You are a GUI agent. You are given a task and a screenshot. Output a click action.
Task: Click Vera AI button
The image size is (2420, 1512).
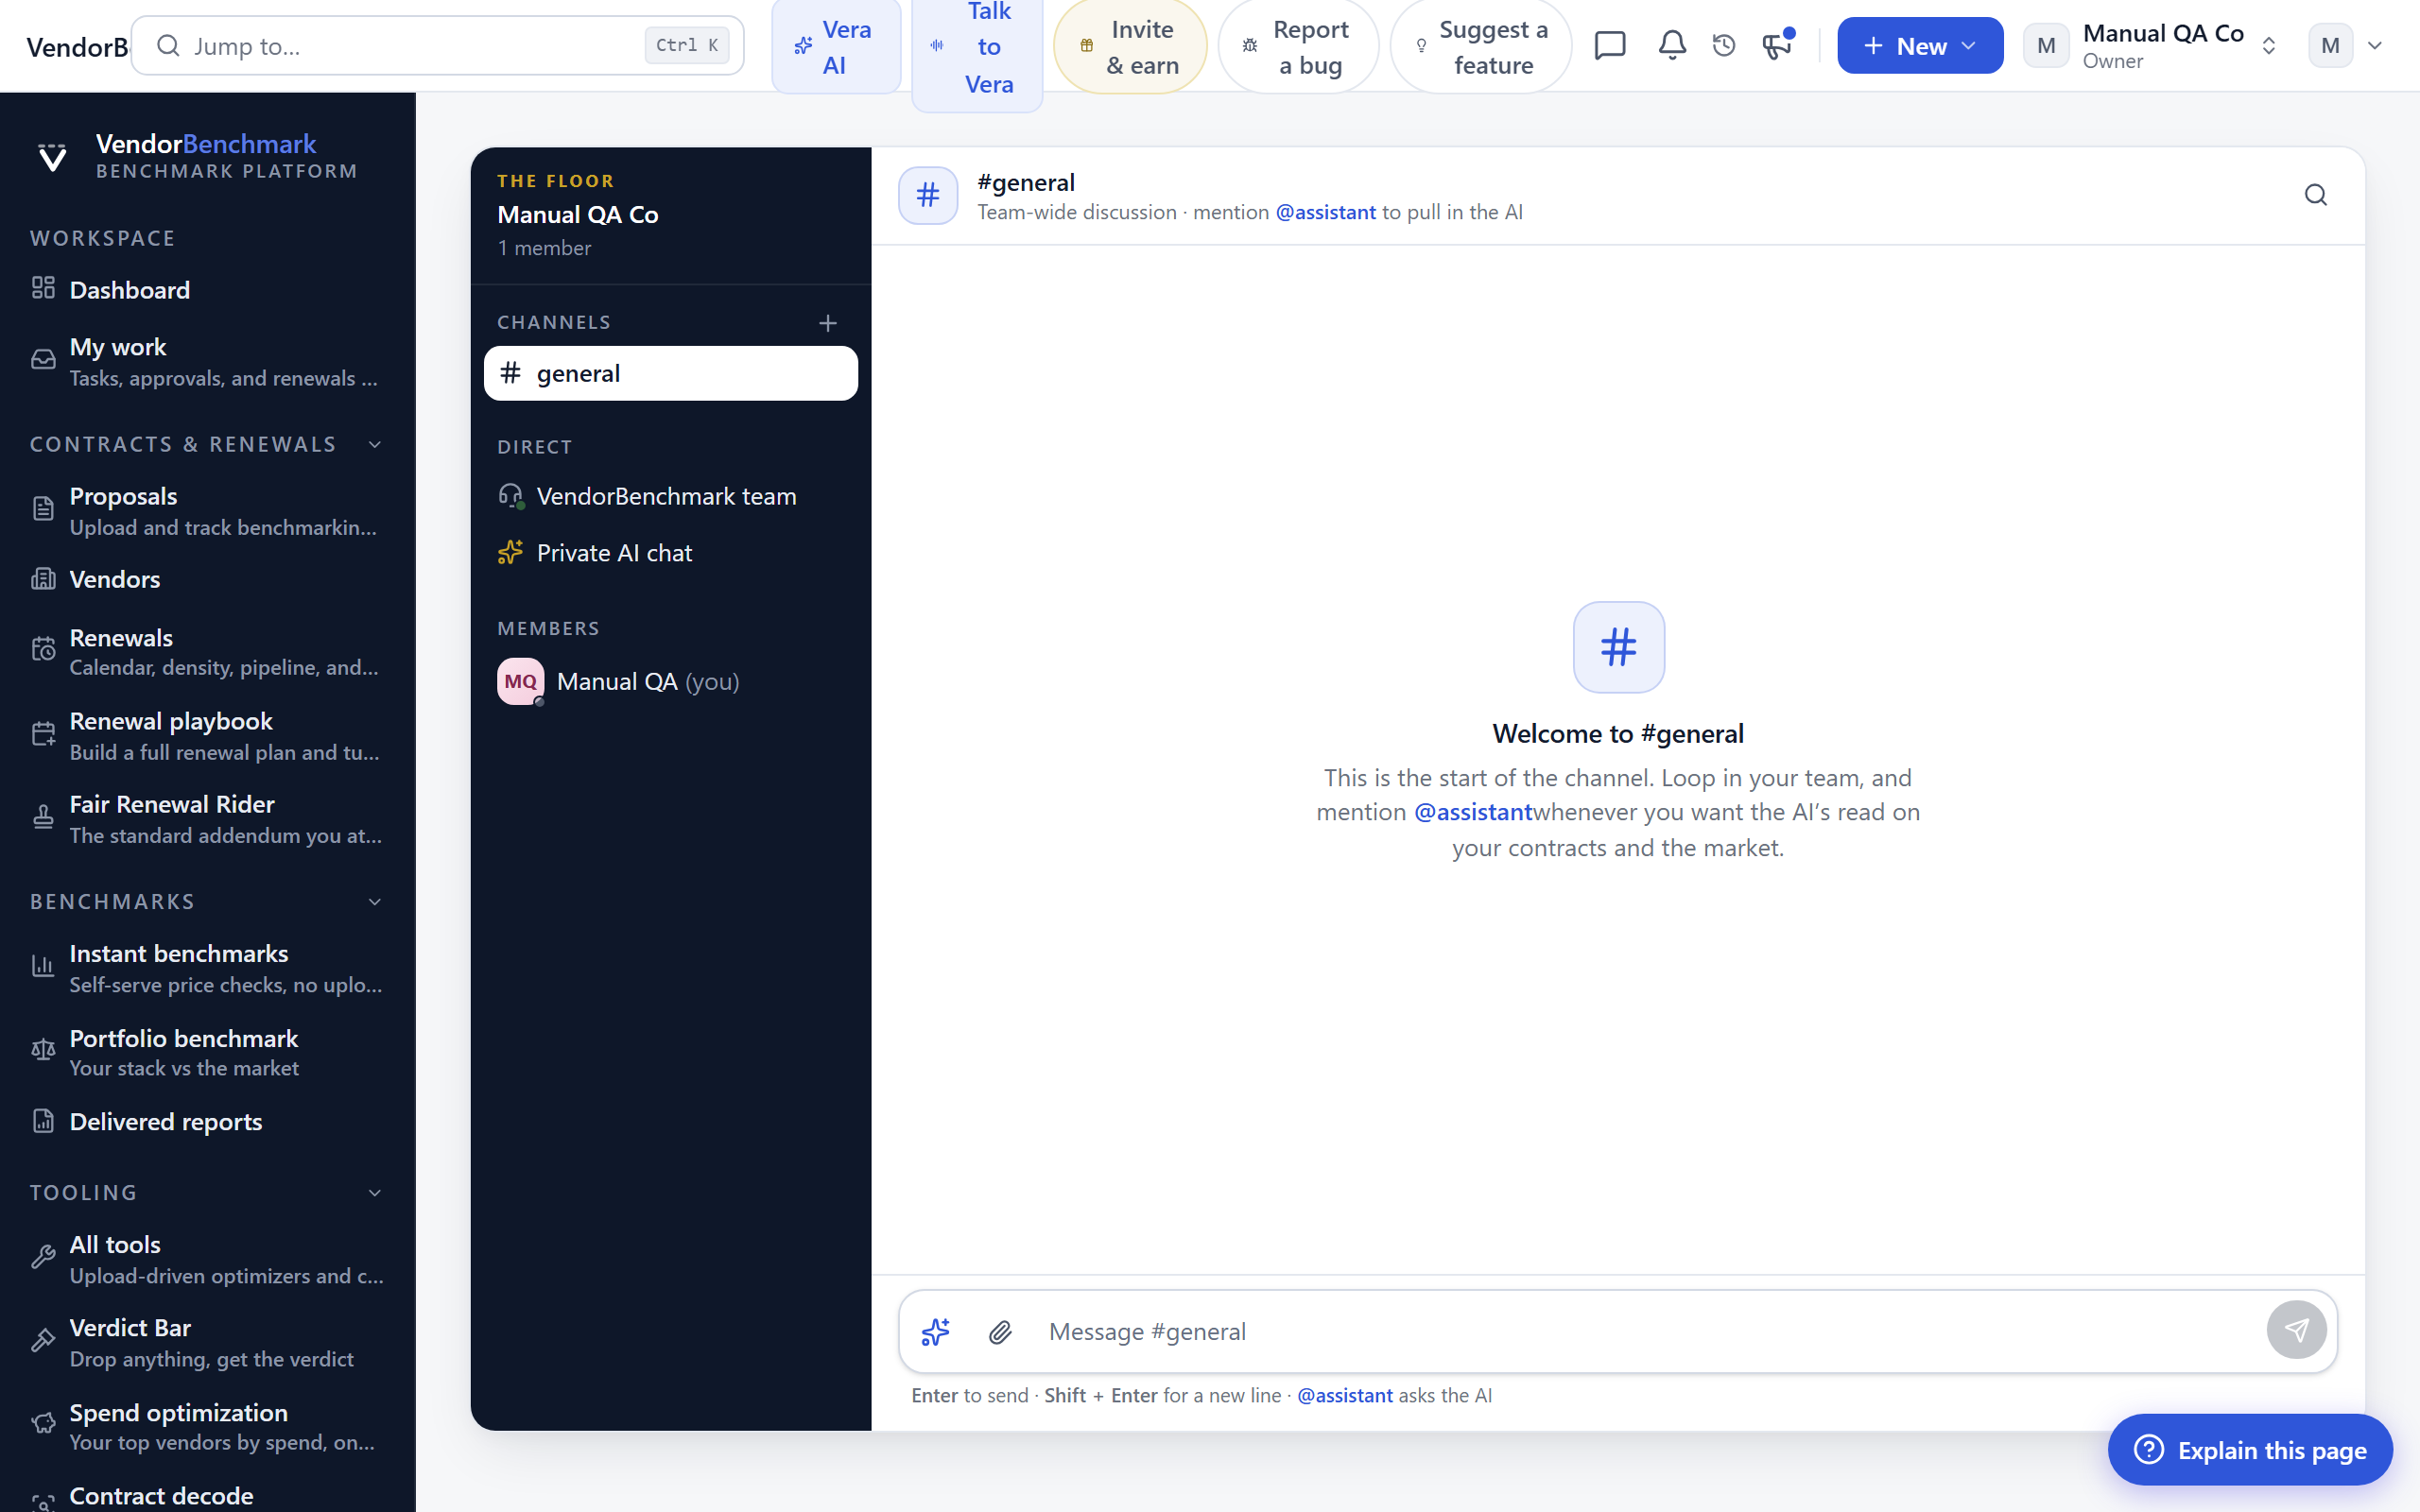836,47
